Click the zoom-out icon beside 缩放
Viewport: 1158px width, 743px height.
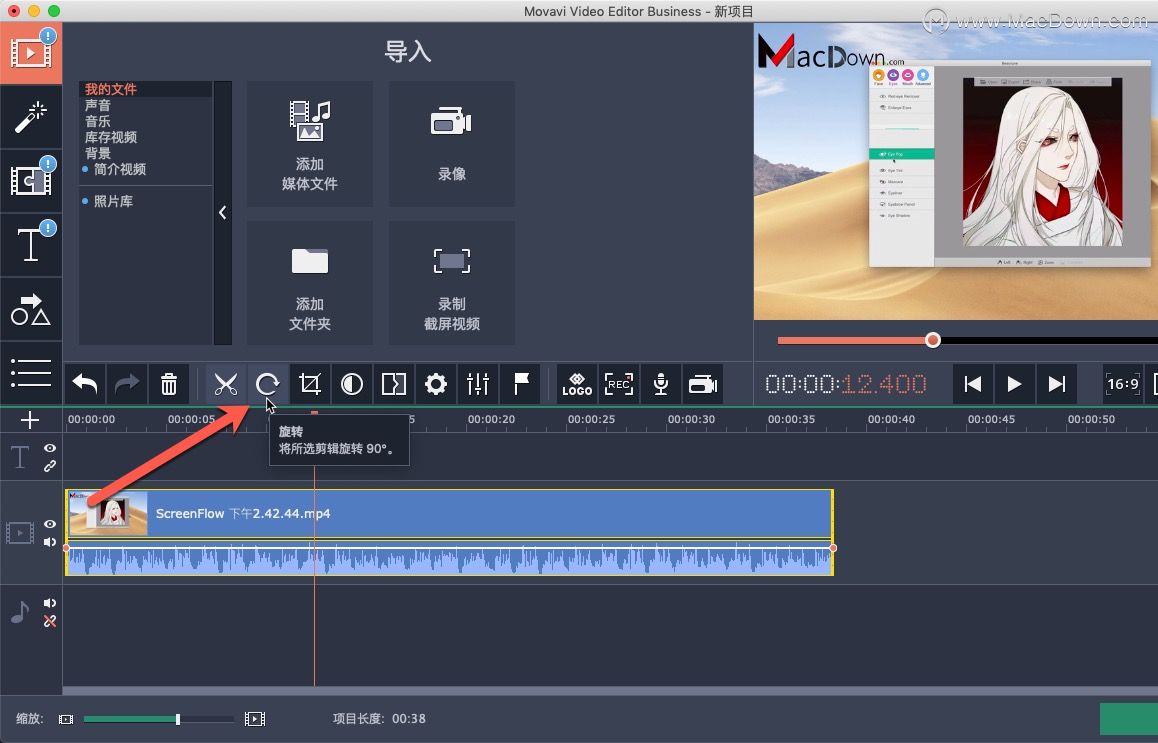coord(66,719)
